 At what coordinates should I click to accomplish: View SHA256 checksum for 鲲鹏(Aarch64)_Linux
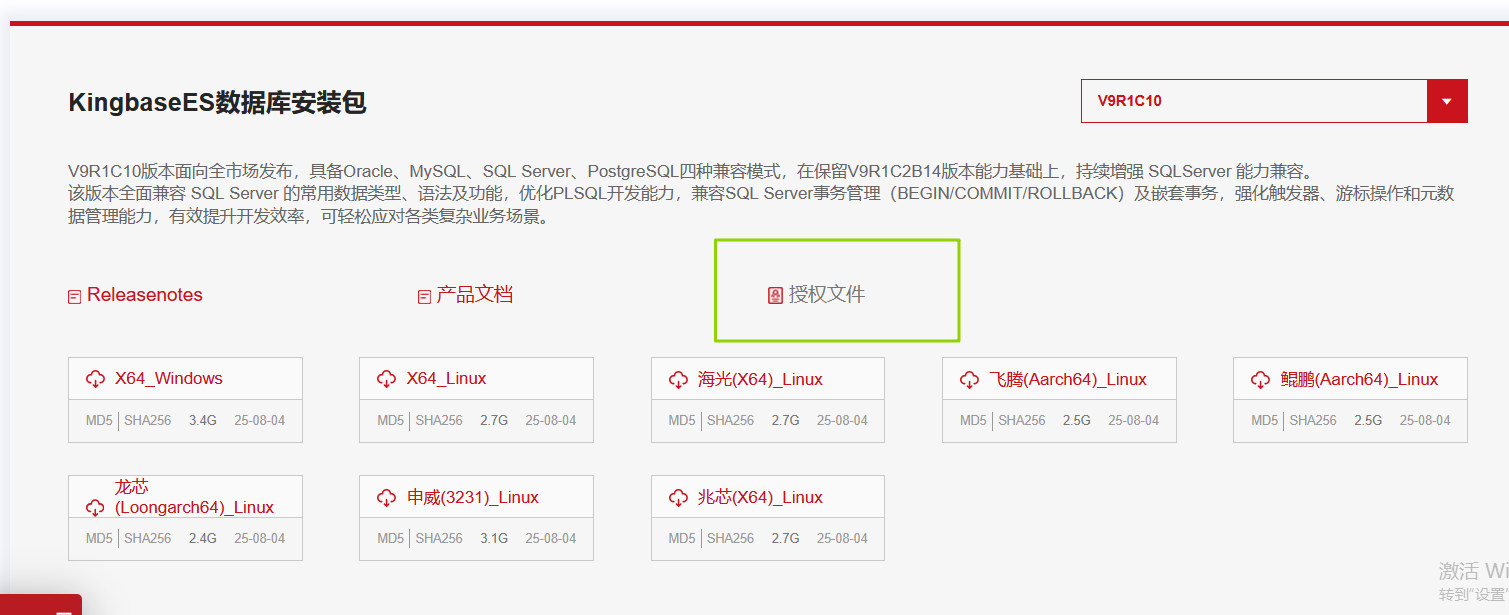pyautogui.click(x=1313, y=420)
